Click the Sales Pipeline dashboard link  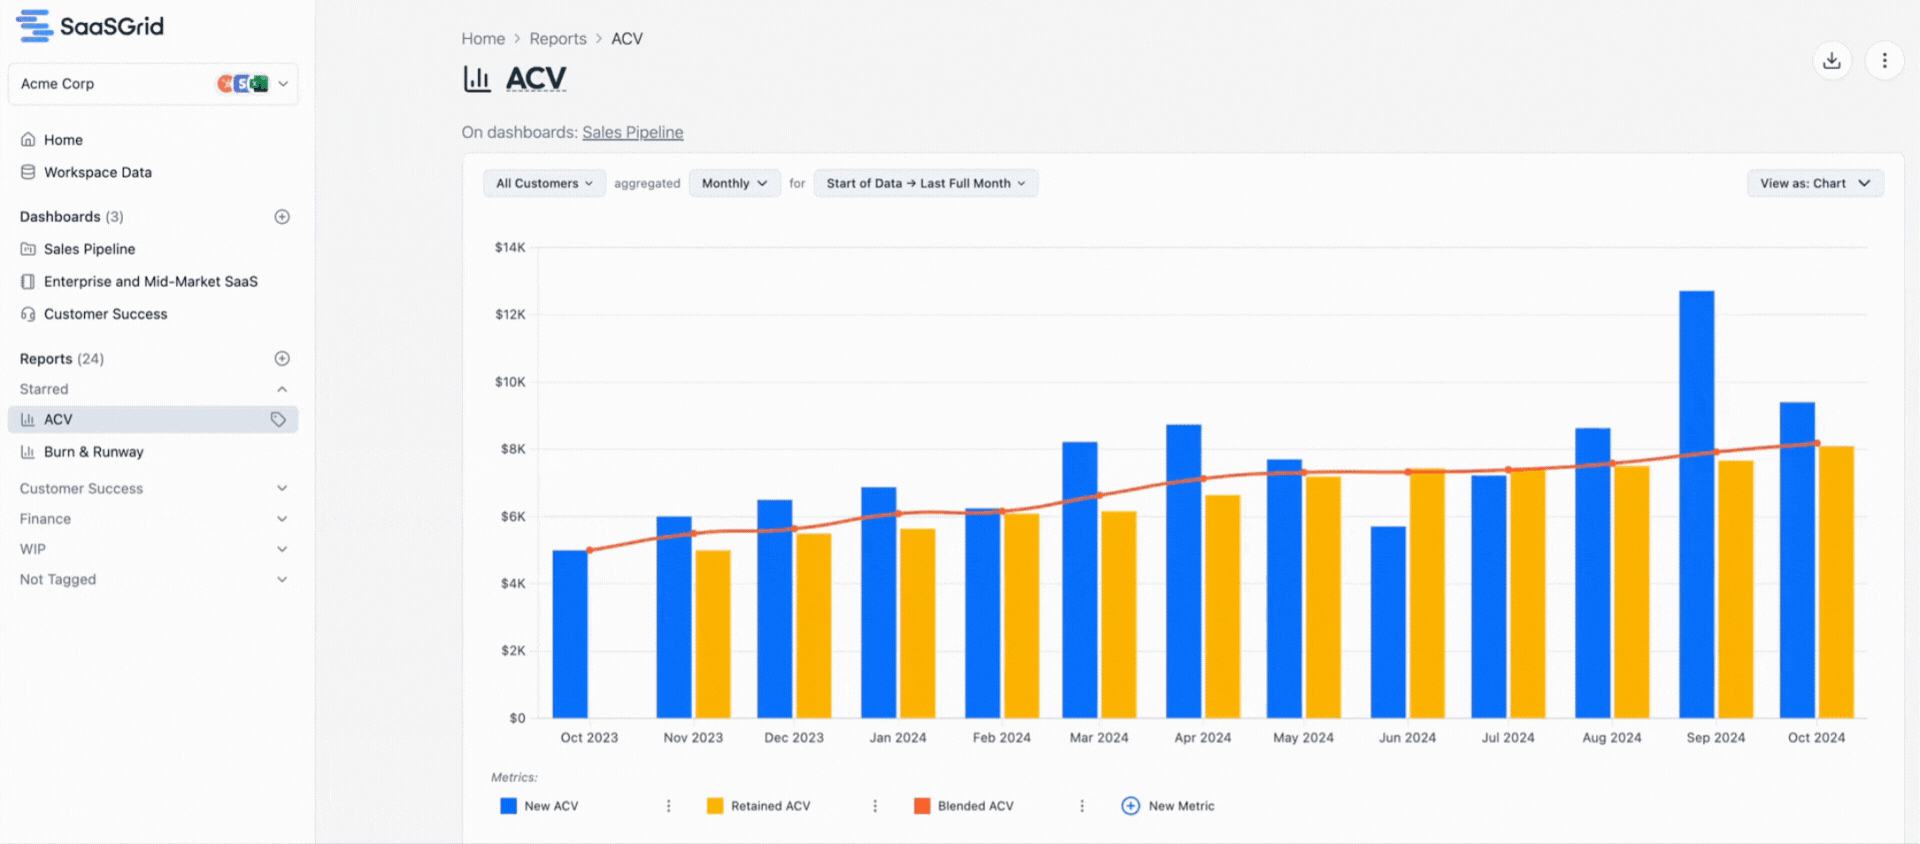point(632,133)
